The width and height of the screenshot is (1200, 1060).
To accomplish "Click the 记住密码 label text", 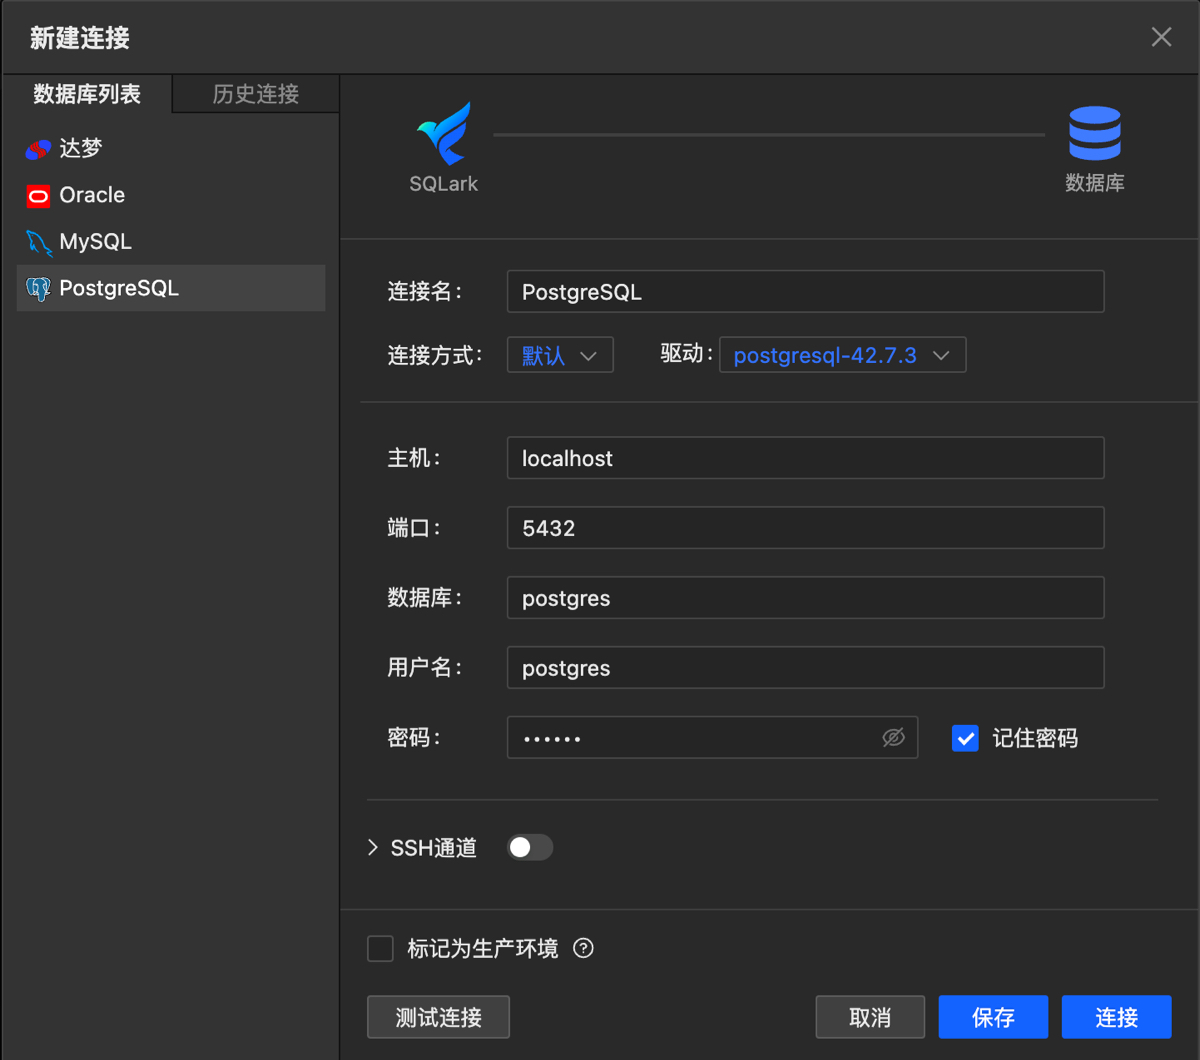I will (x=1035, y=738).
